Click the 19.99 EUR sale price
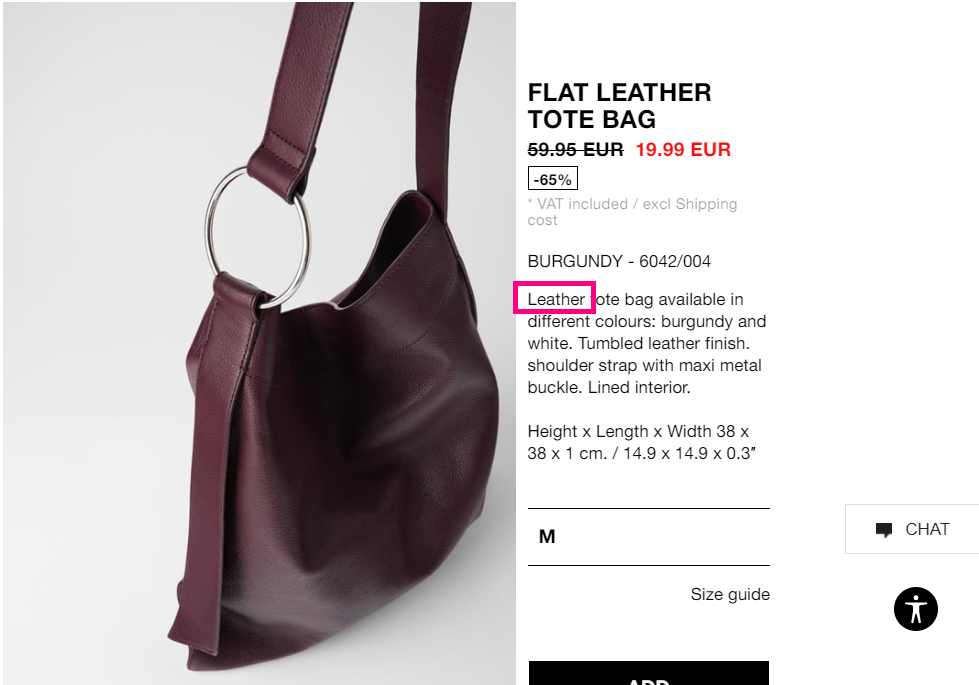 click(683, 149)
